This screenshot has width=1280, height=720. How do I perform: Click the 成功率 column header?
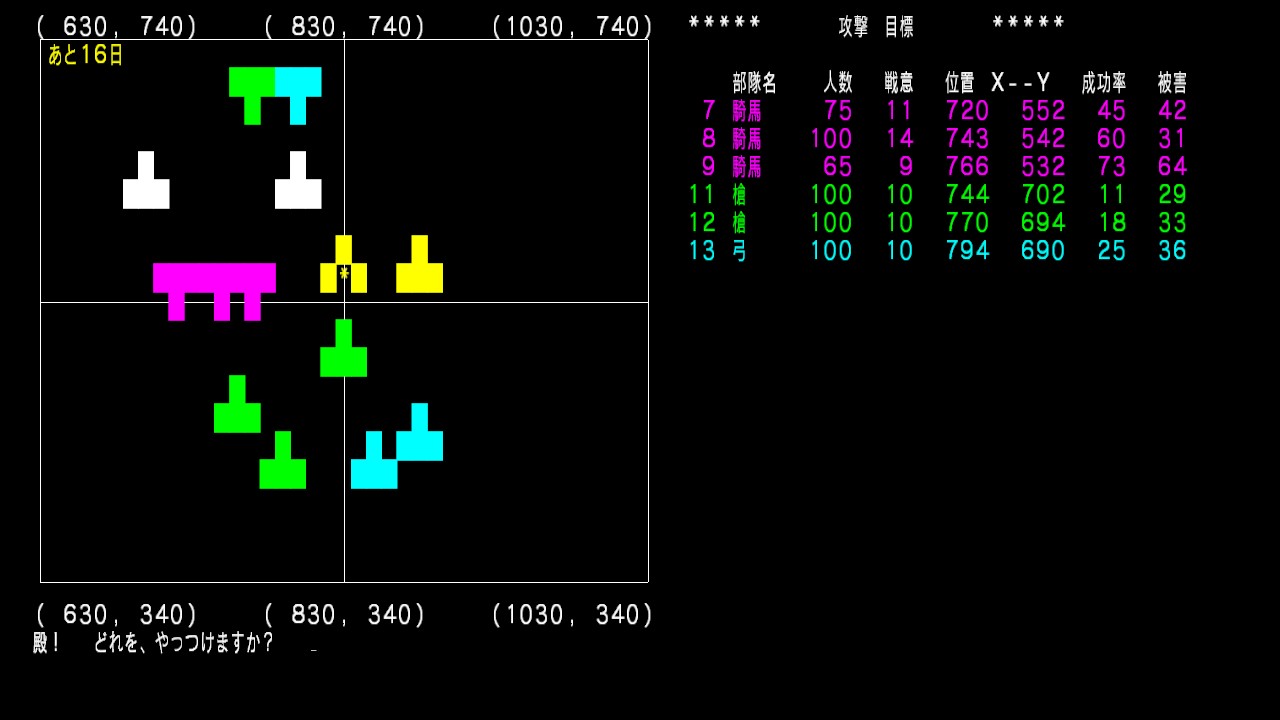point(1103,83)
